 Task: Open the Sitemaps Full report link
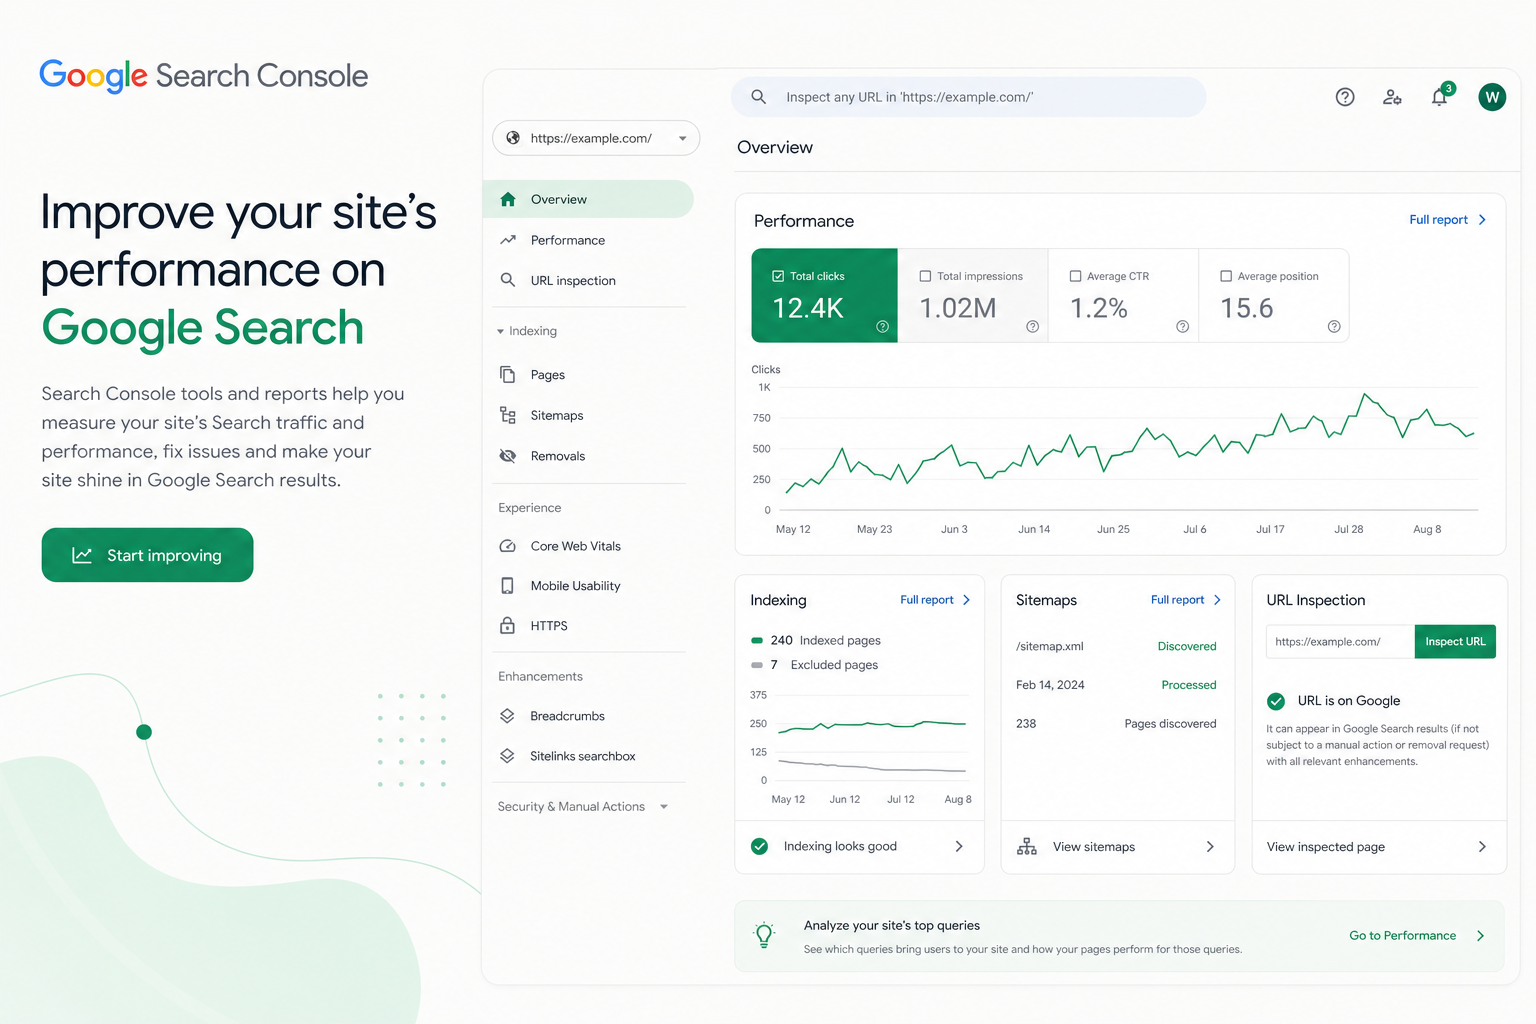(x=1177, y=600)
